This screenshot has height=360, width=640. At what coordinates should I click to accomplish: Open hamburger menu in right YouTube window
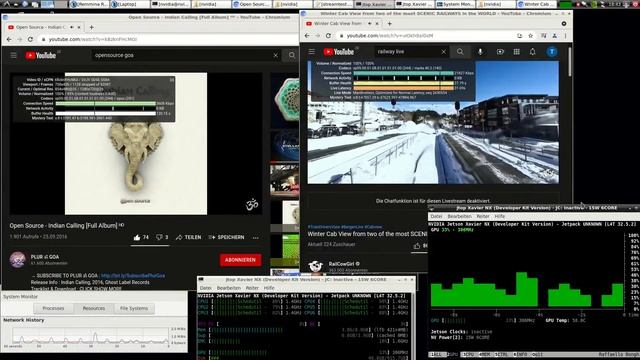click(x=311, y=52)
